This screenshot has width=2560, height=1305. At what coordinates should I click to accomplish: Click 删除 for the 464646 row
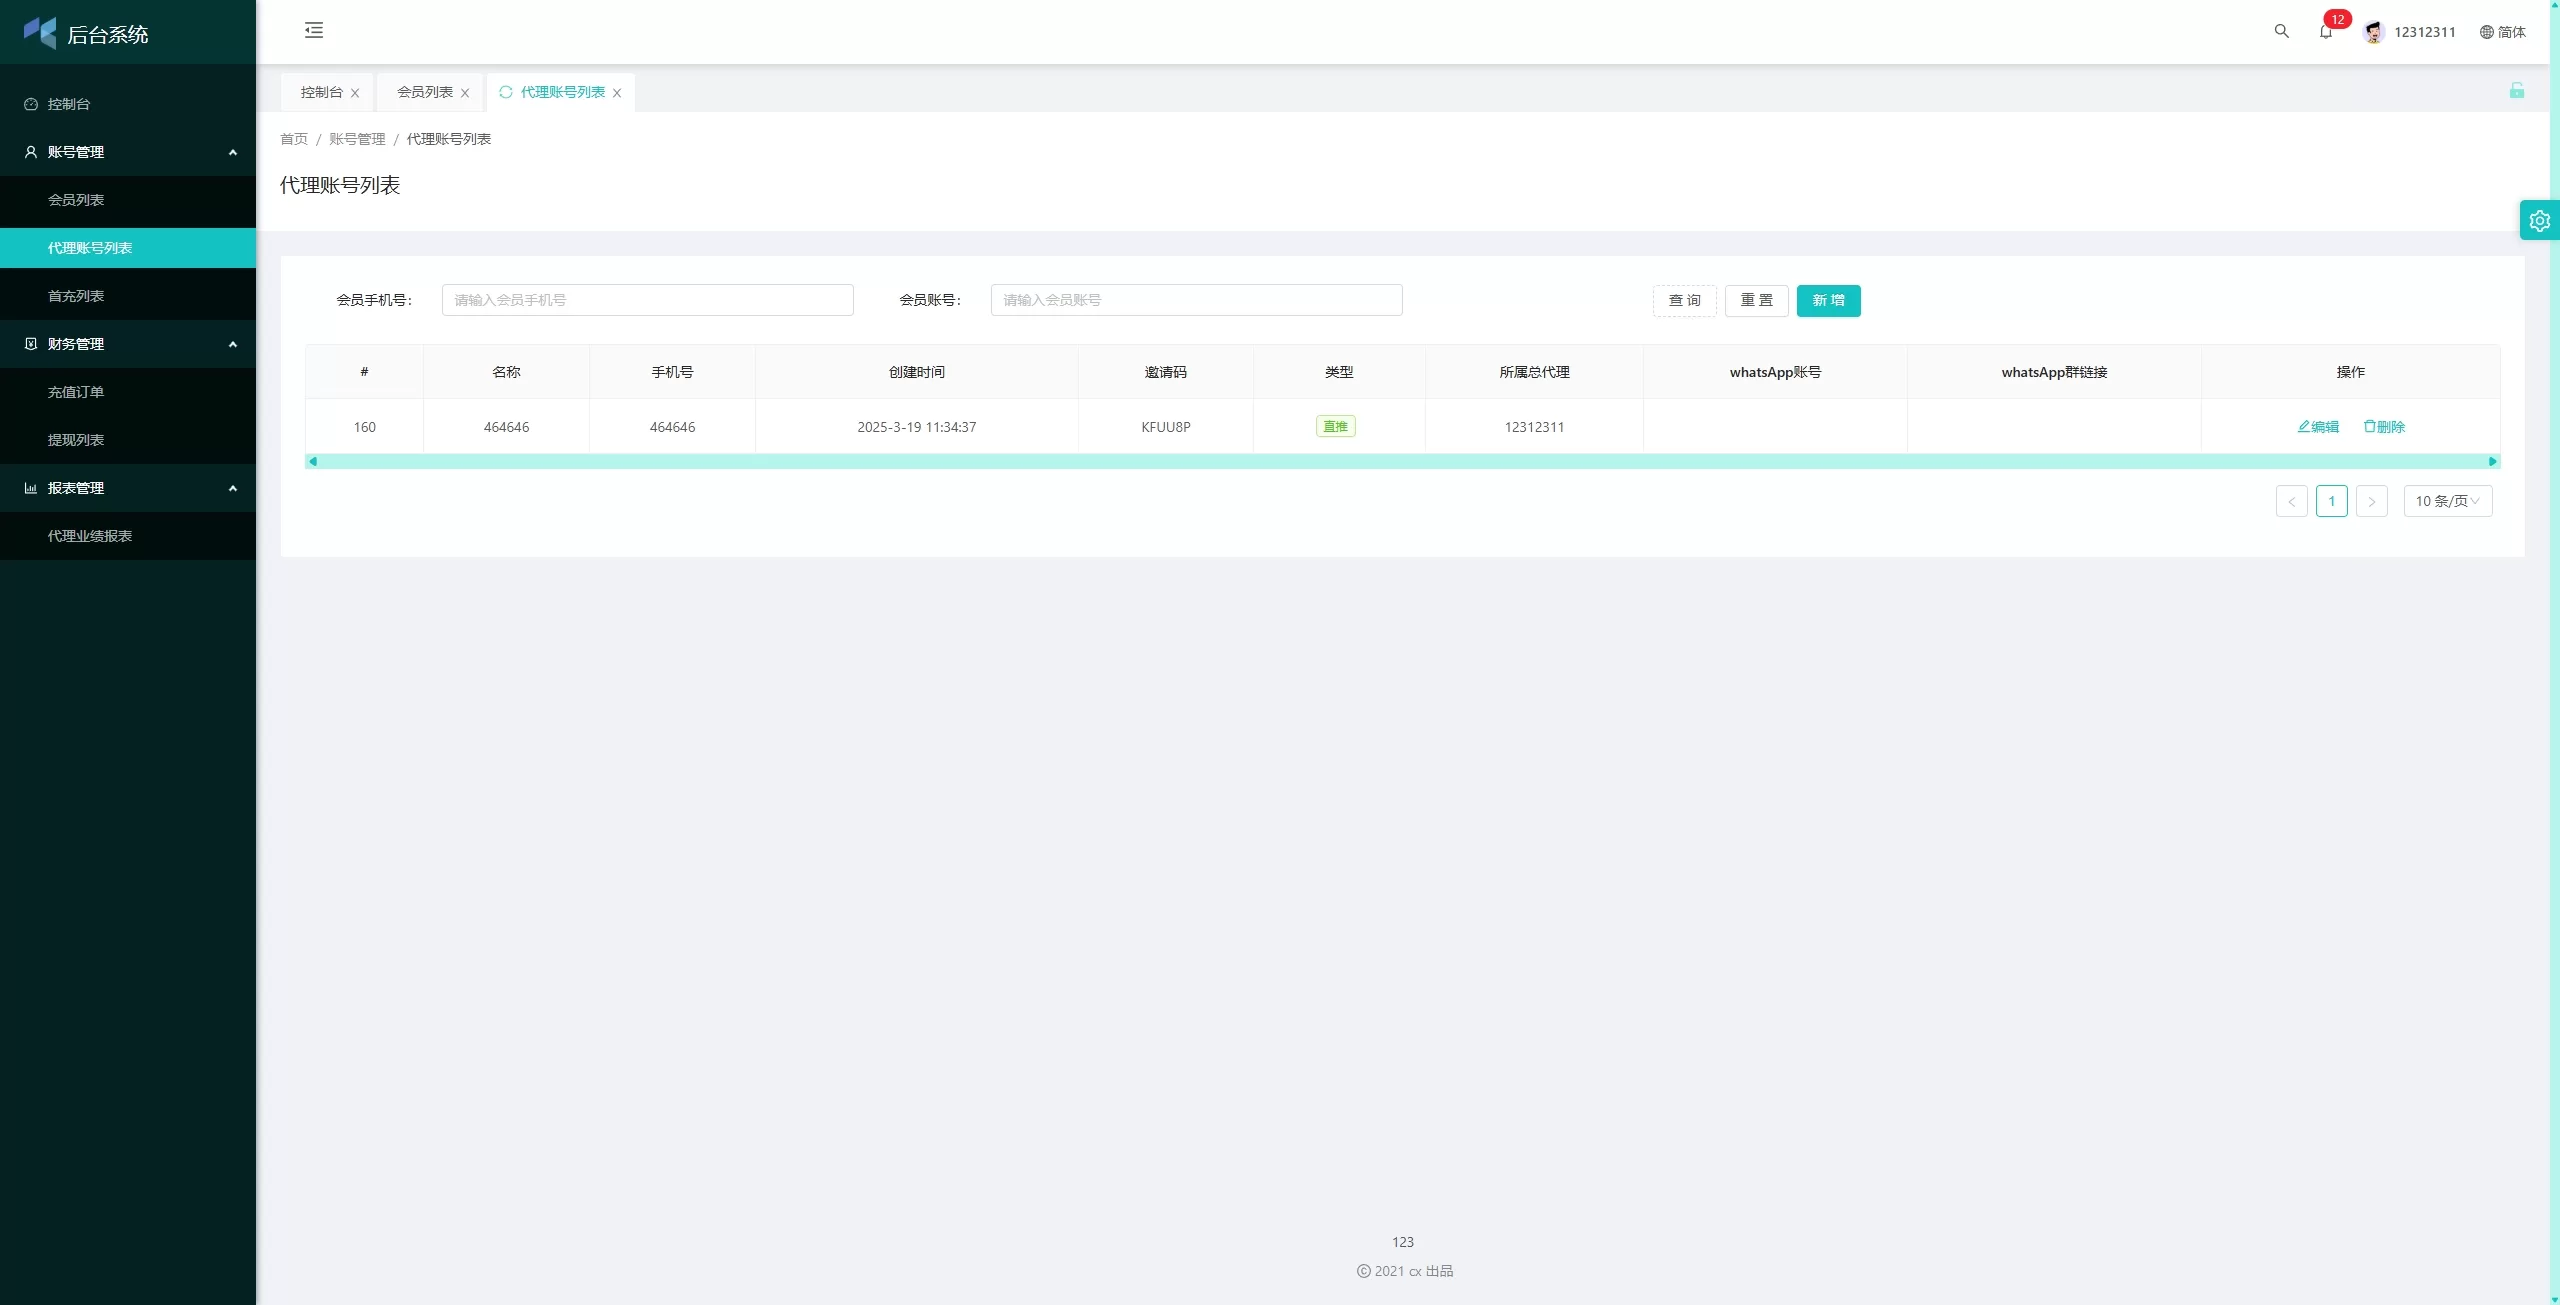[2384, 427]
